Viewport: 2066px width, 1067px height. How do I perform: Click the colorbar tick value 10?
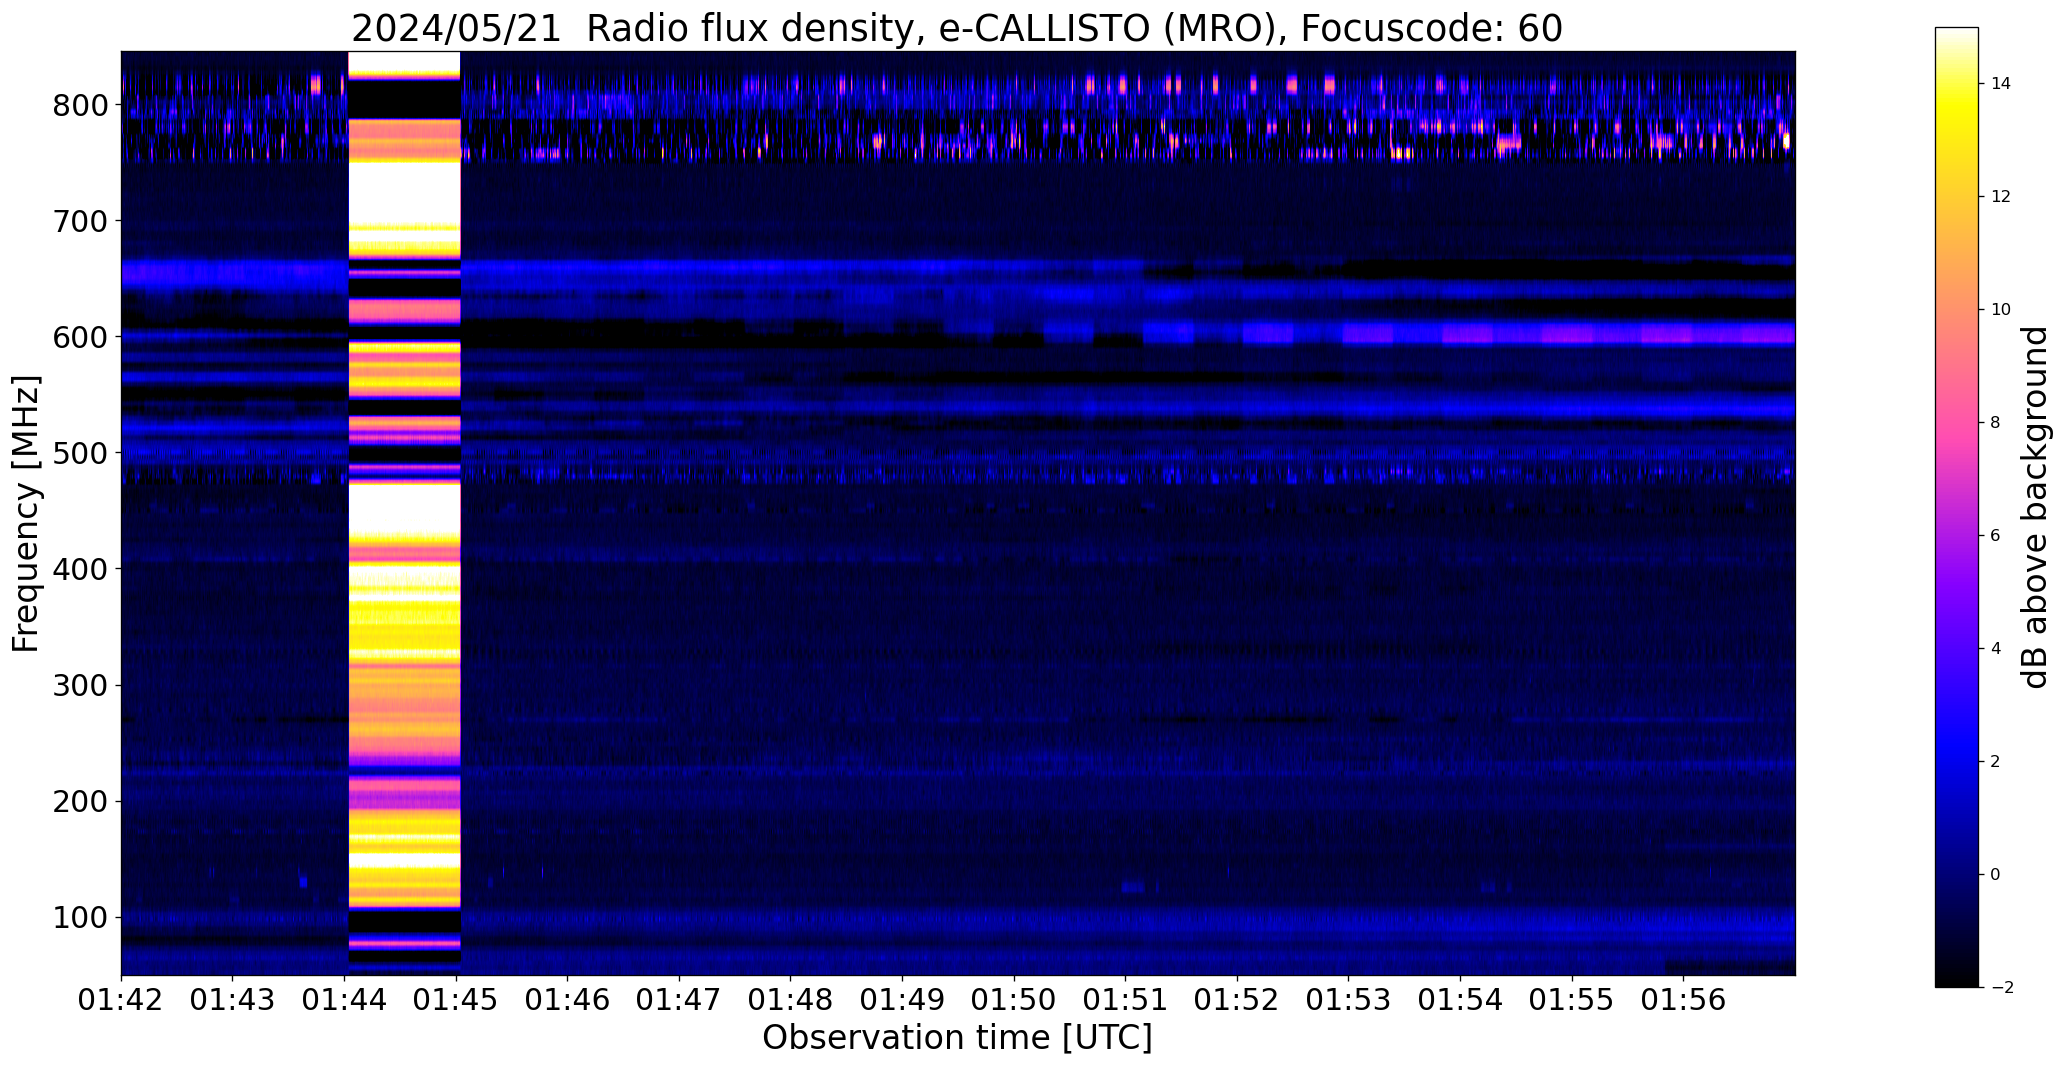click(2001, 310)
